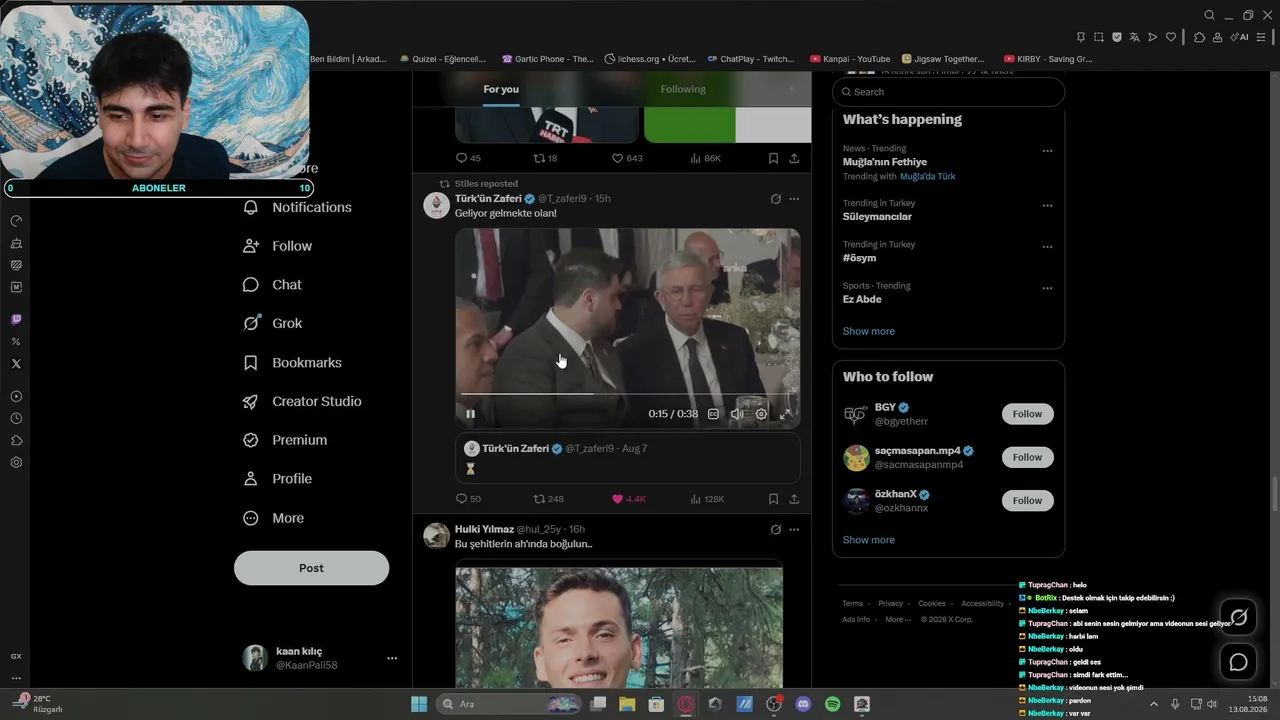Open the player icon in Opera sidebar
This screenshot has width=1280, height=720.
(x=16, y=396)
